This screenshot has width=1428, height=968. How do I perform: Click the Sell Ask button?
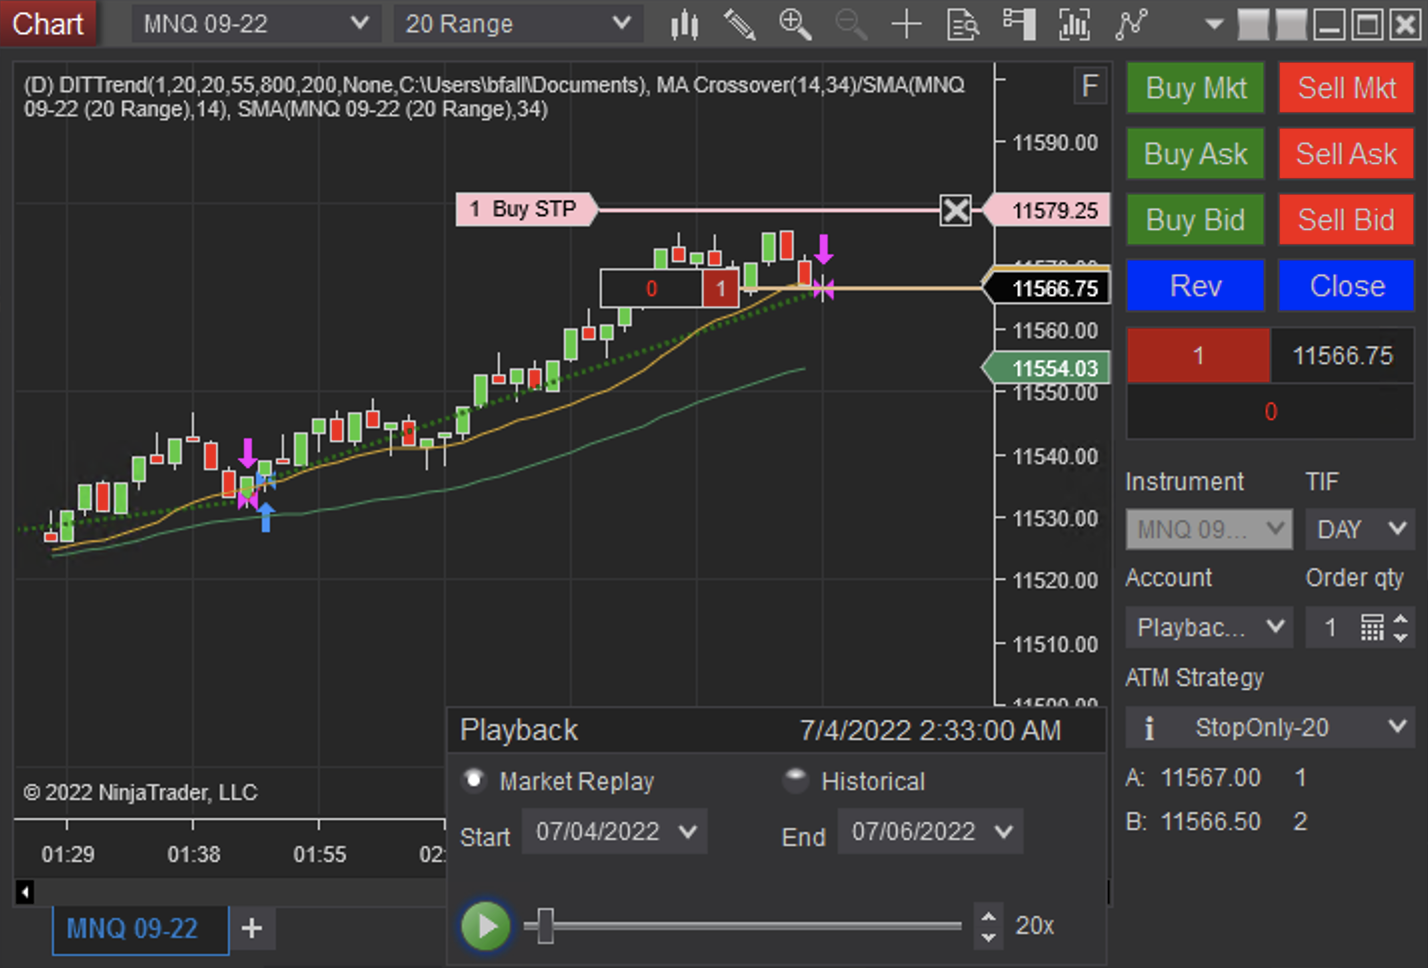(1346, 154)
